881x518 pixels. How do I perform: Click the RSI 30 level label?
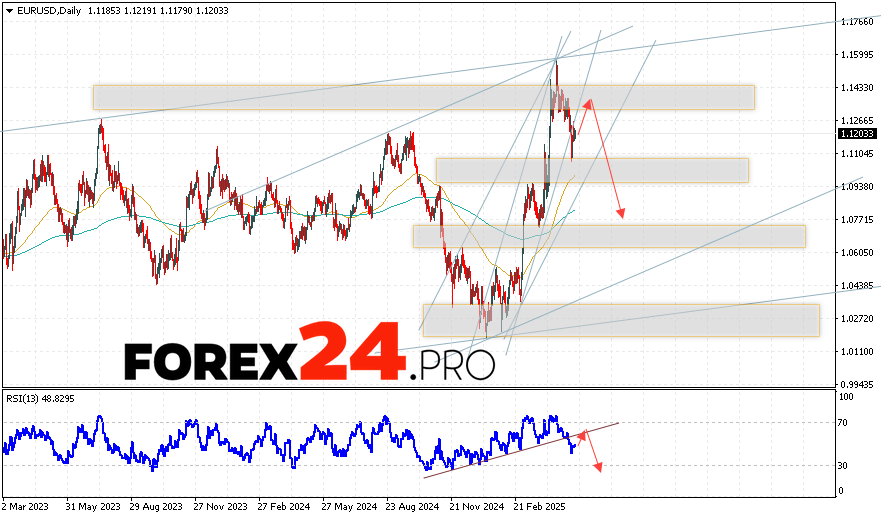845,466
